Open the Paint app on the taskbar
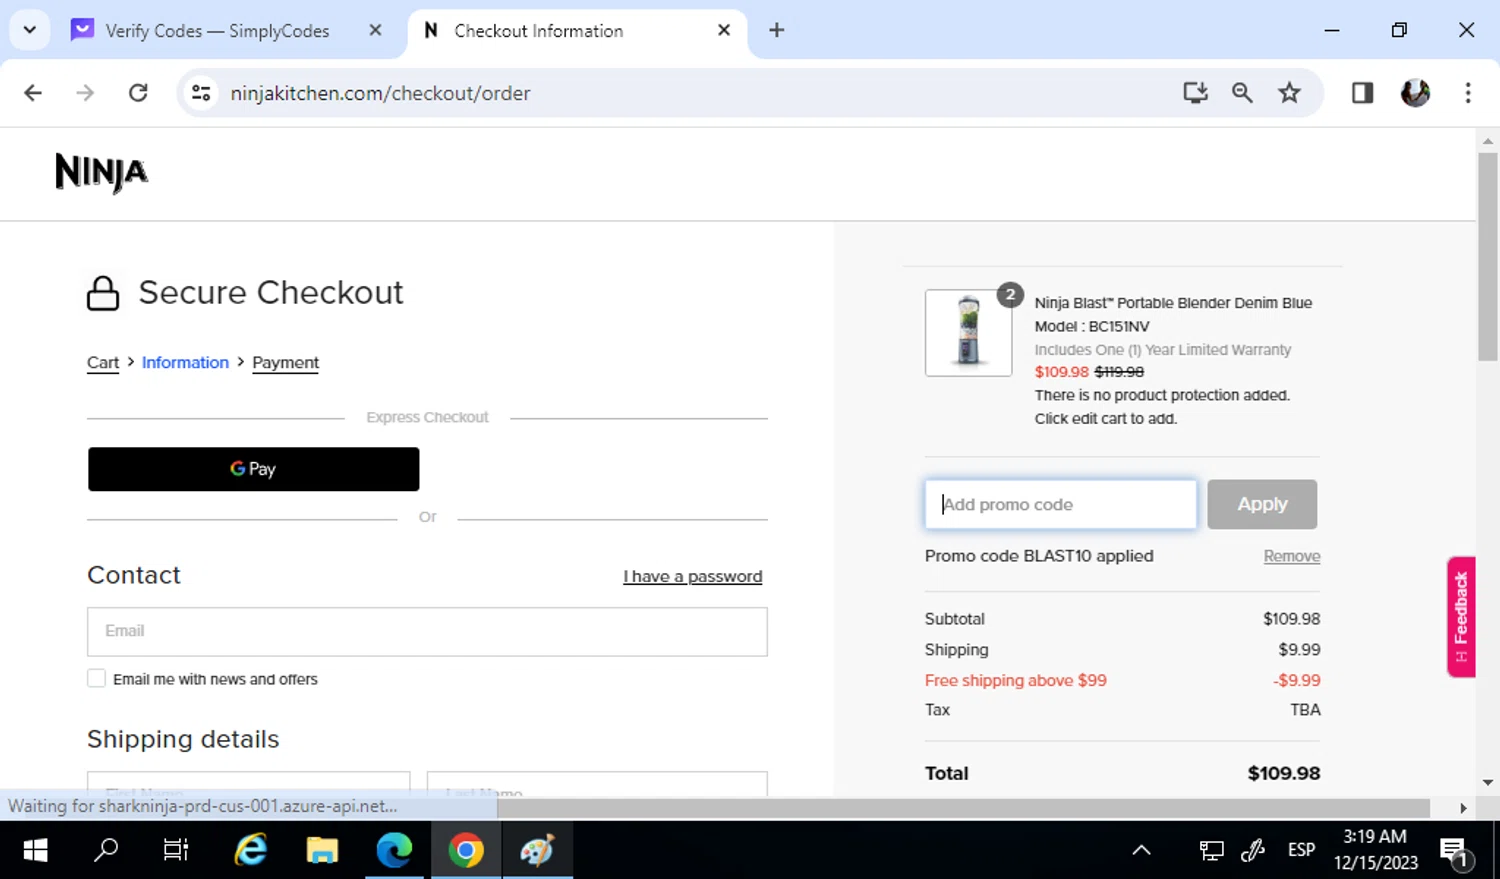 click(x=537, y=850)
